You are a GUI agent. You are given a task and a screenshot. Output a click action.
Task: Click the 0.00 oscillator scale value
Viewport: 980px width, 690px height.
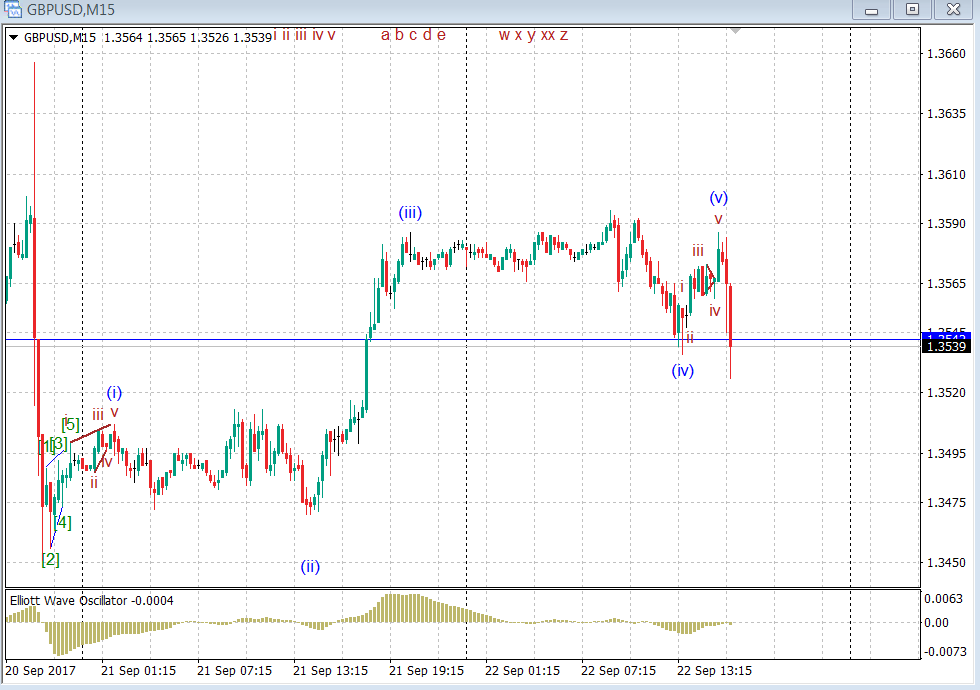point(936,622)
